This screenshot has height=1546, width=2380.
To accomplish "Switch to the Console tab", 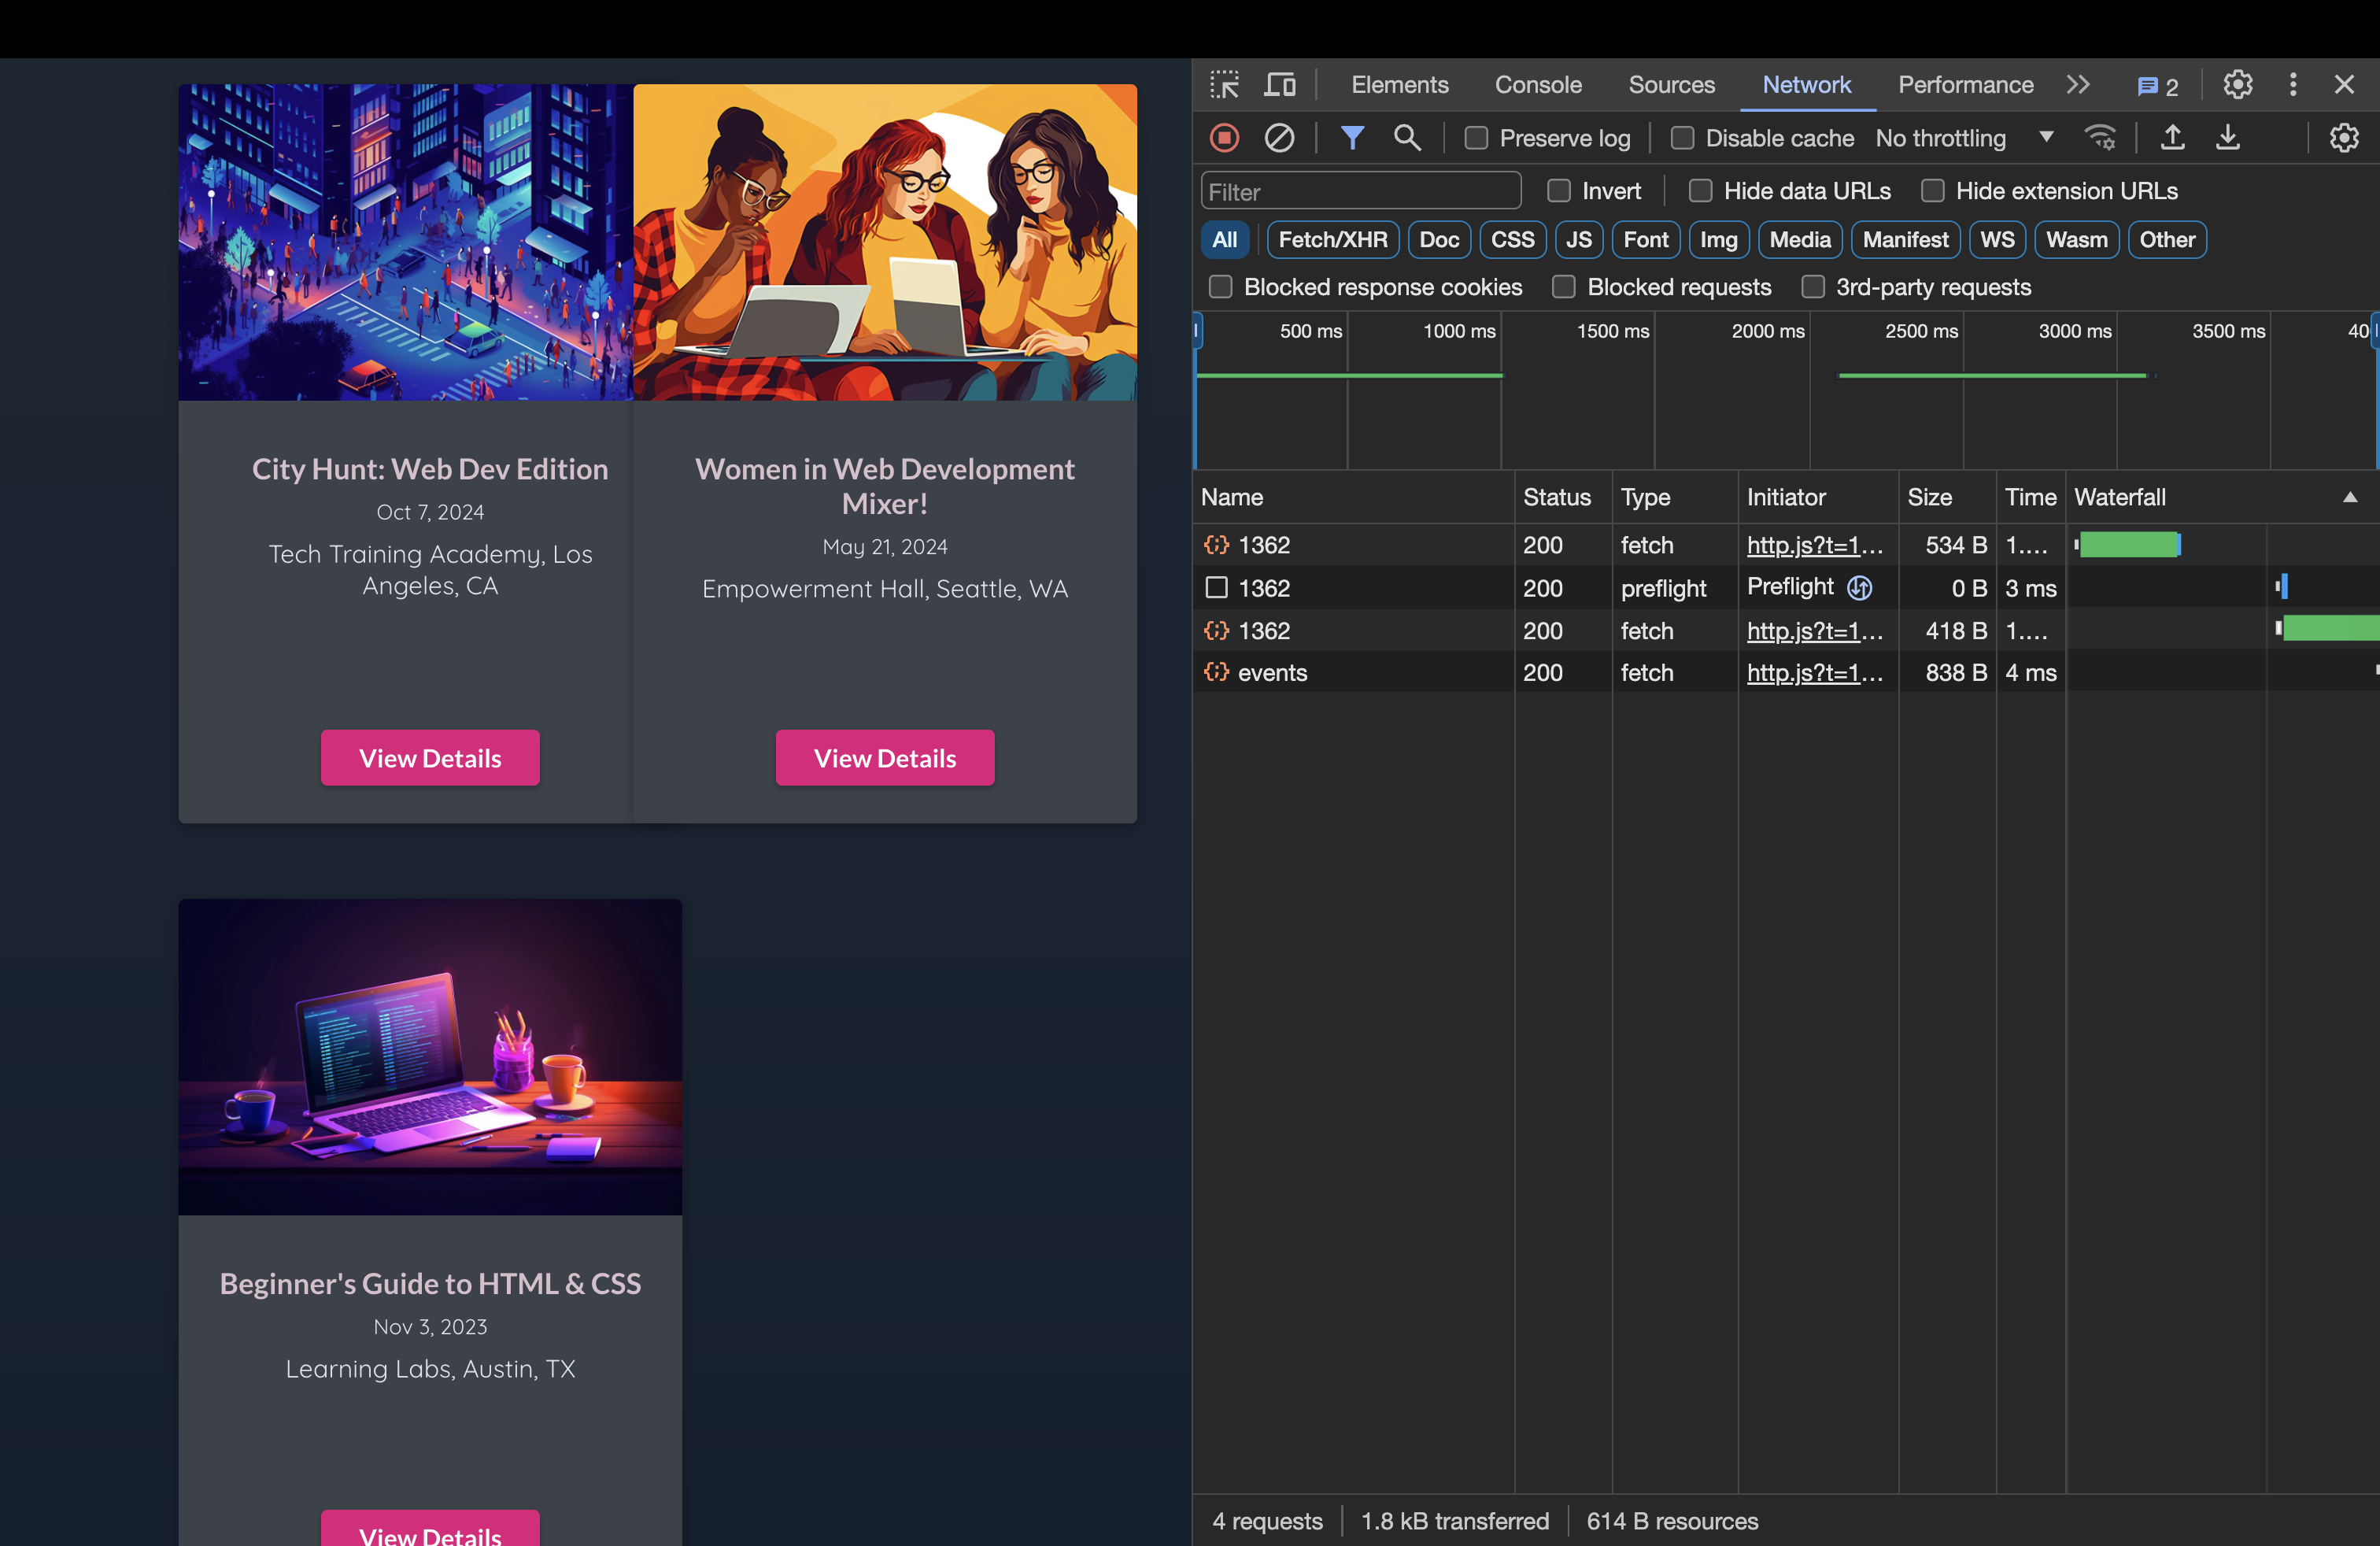I will pyautogui.click(x=1538, y=85).
